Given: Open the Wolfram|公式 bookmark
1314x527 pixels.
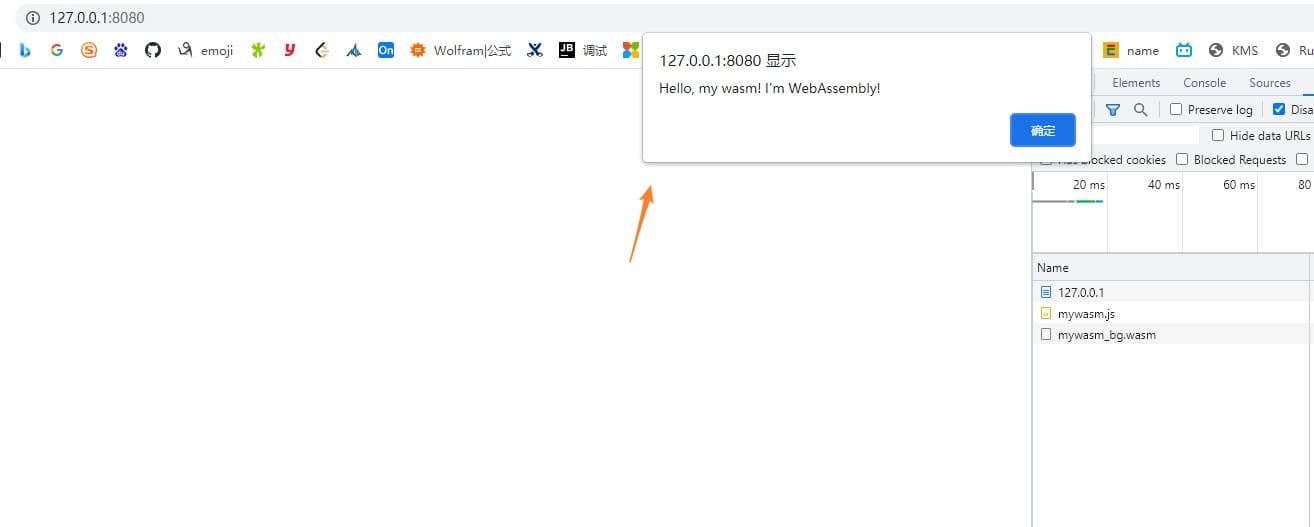Looking at the screenshot, I should [x=460, y=50].
